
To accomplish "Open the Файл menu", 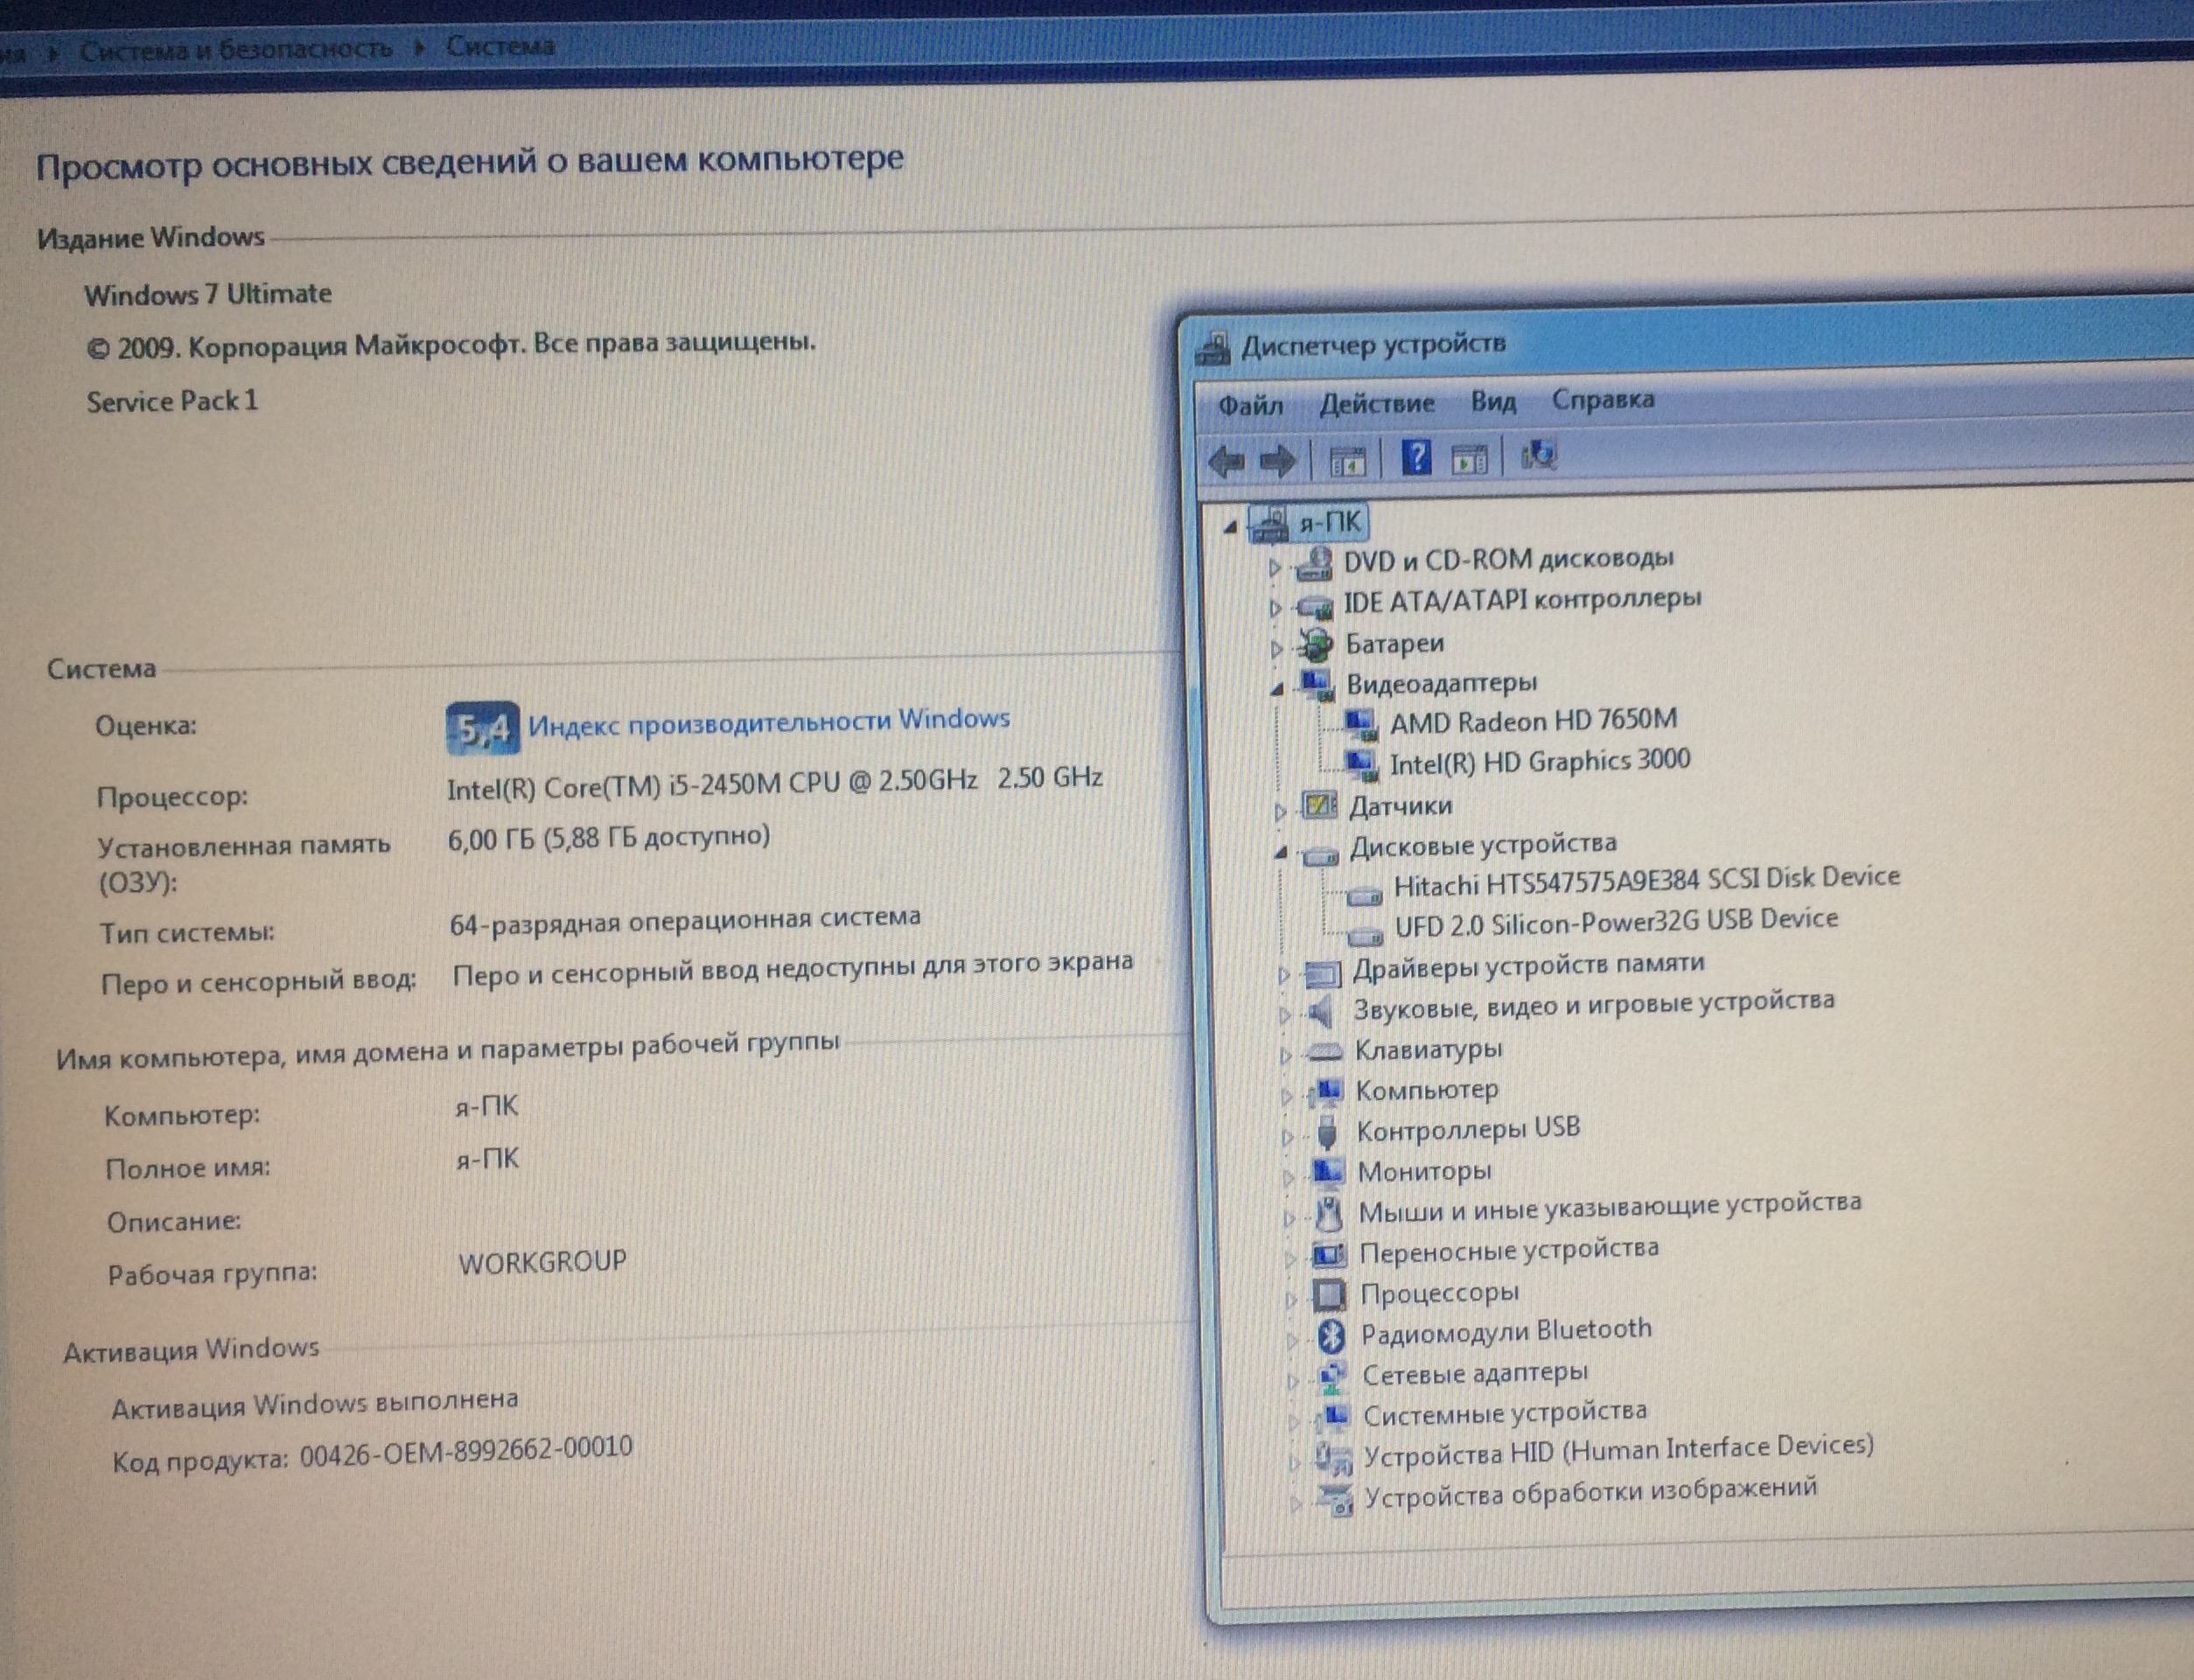I will point(1250,405).
